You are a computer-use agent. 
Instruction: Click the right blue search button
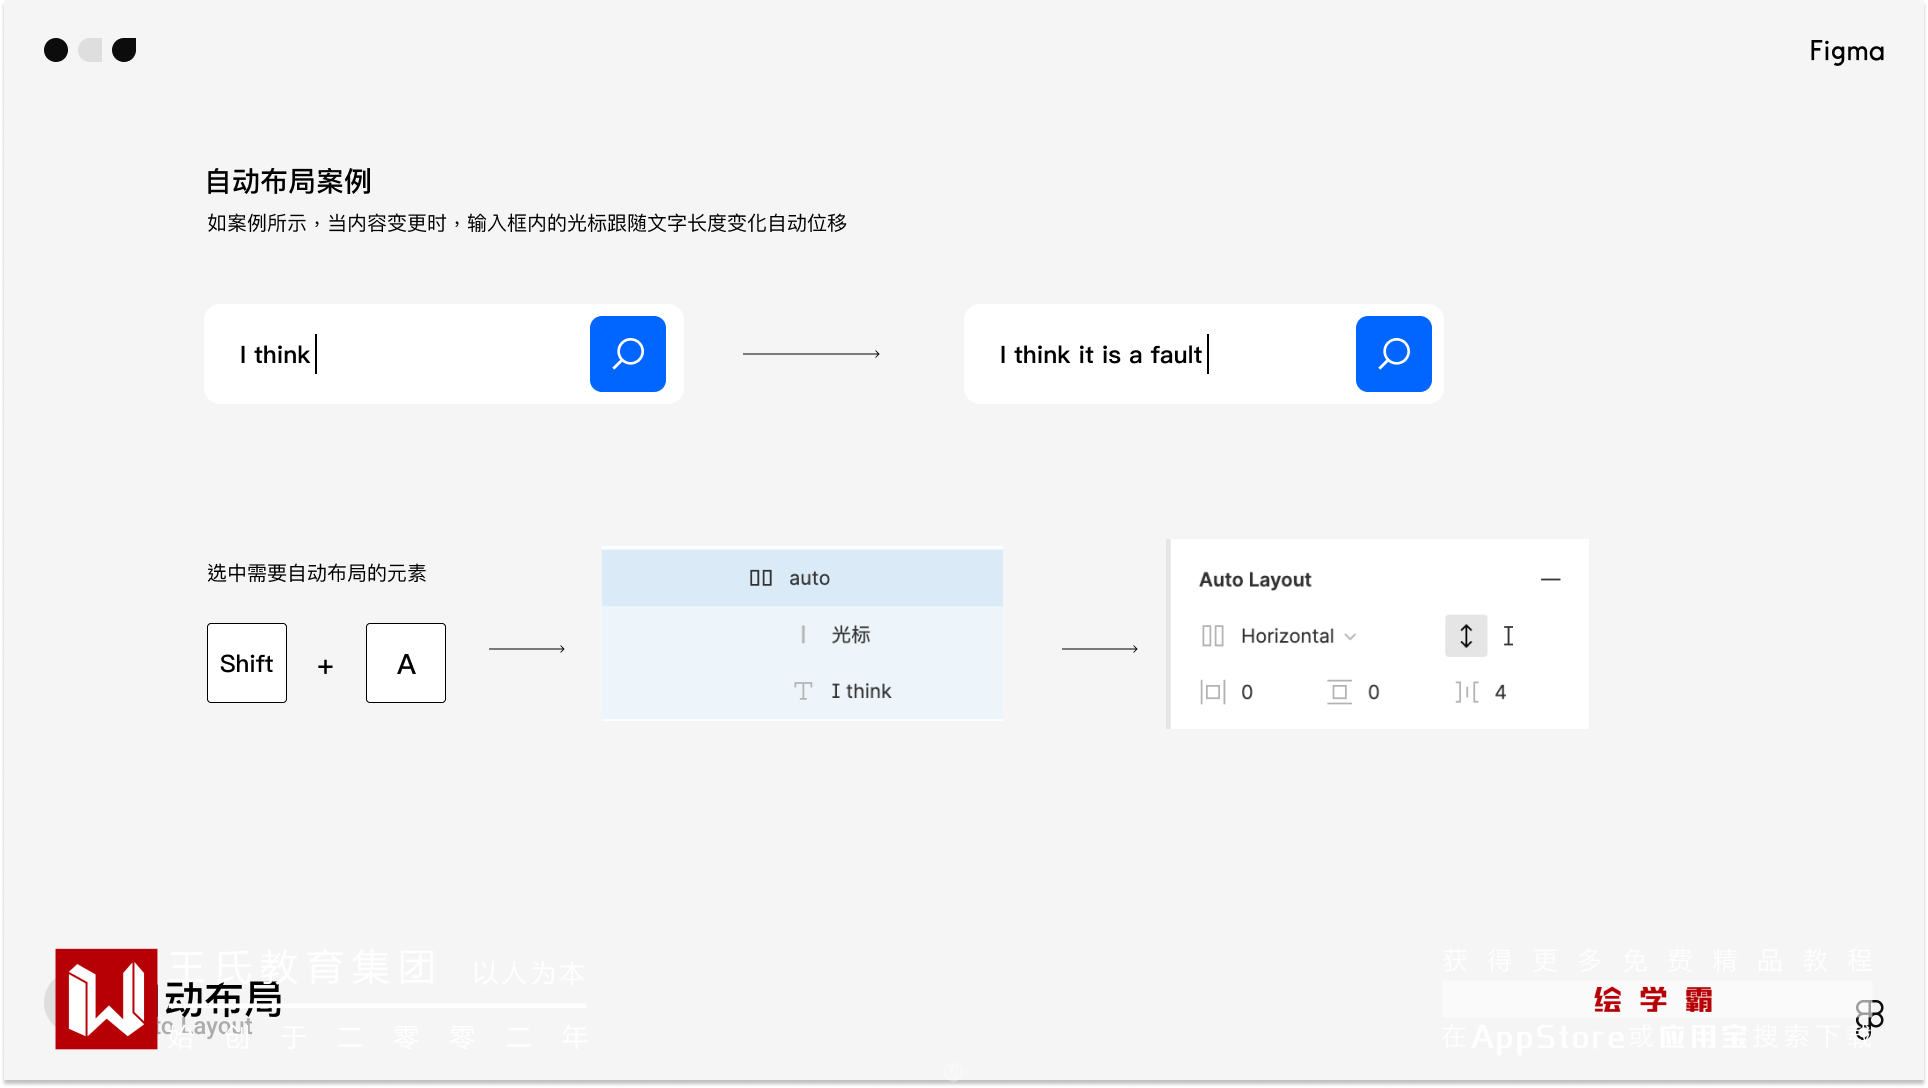pos(1393,354)
